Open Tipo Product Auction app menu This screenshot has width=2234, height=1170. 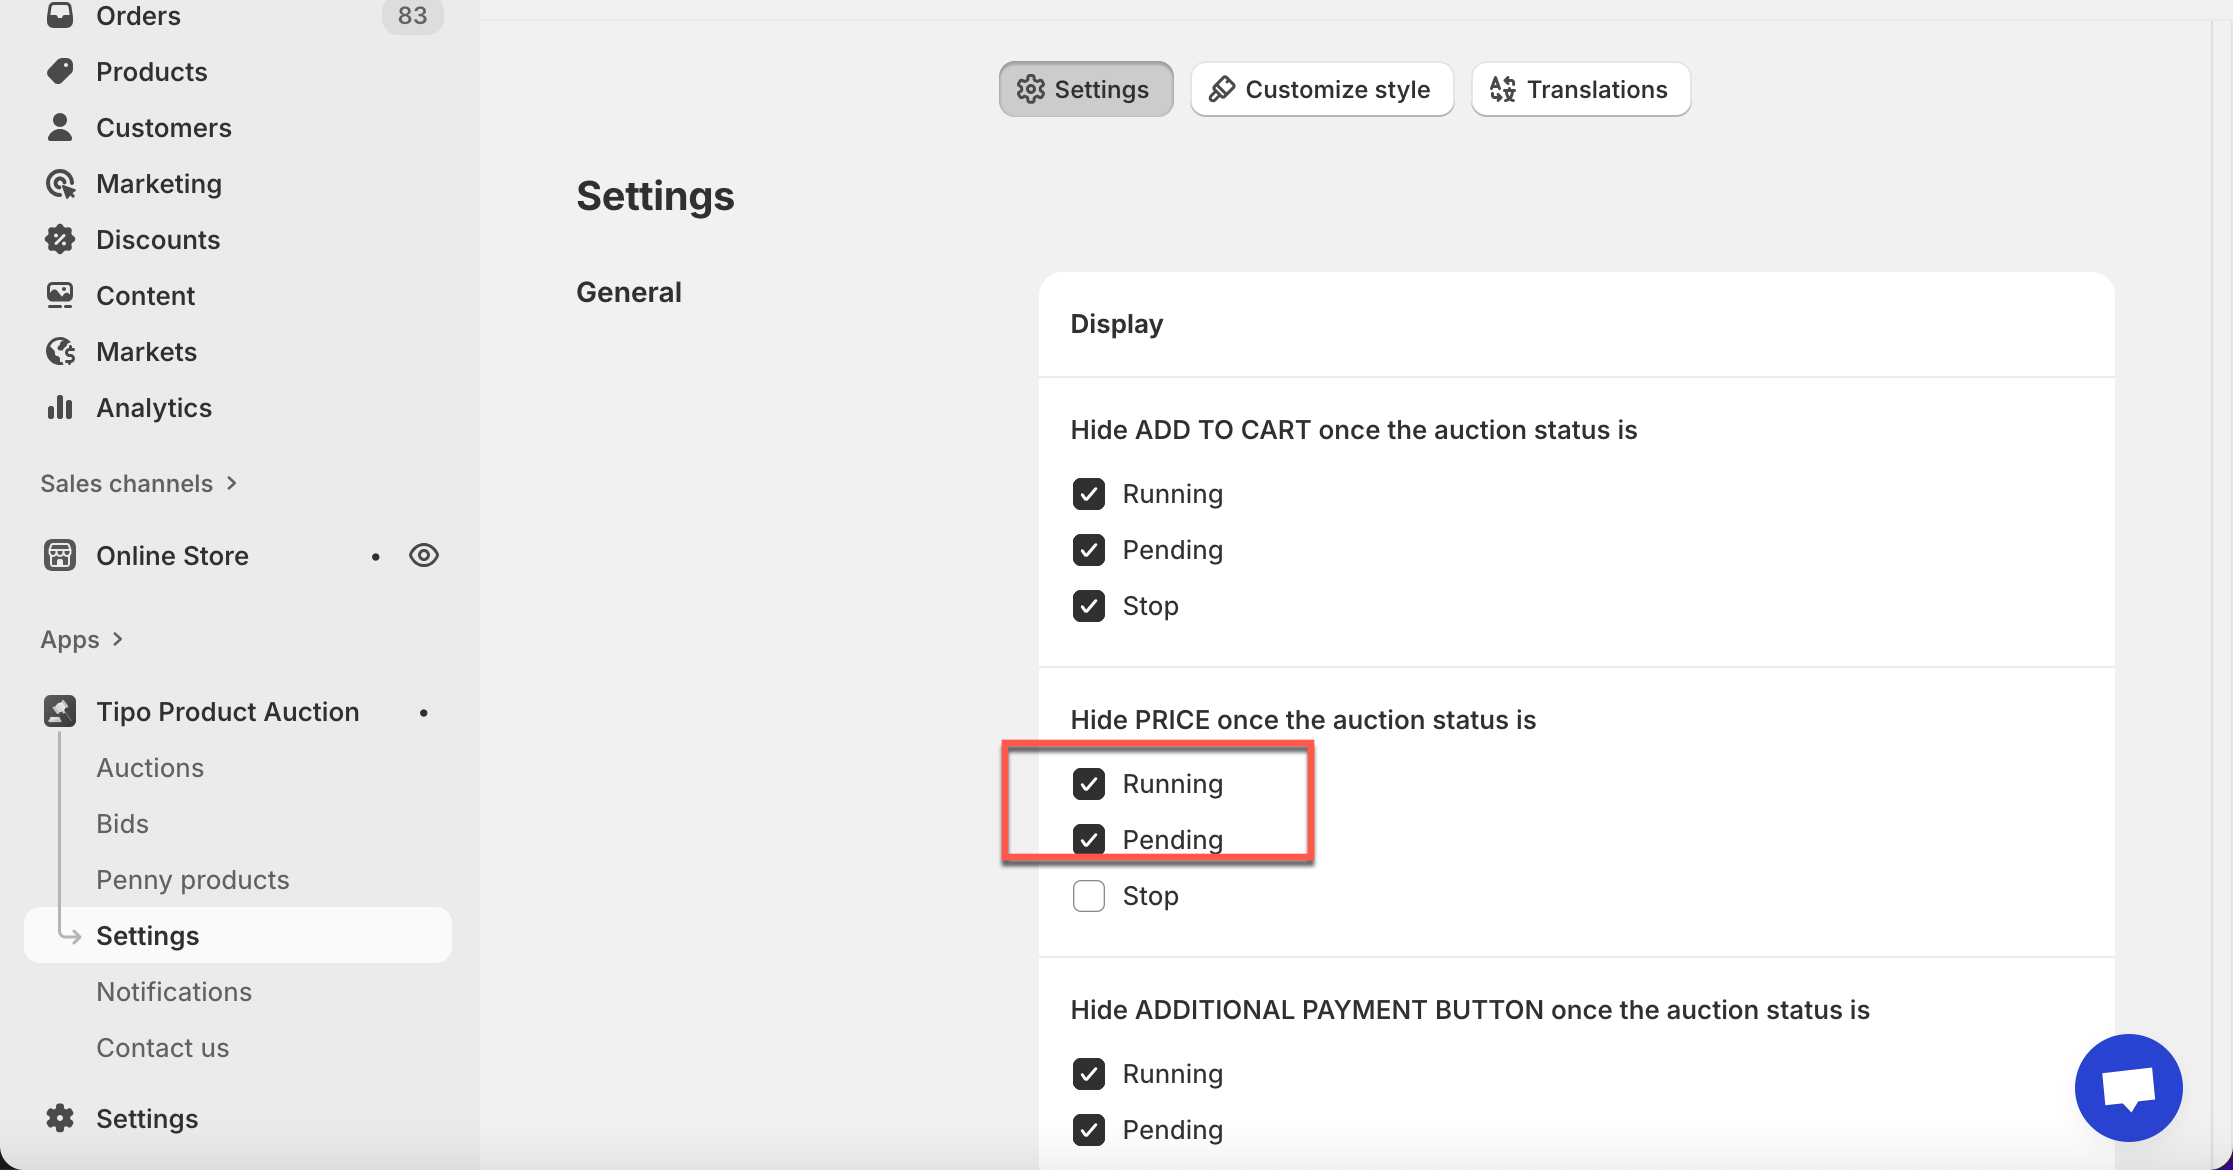pos(227,712)
